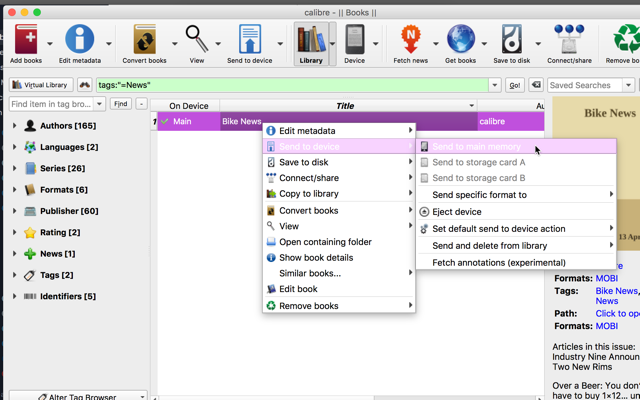Screen dimensions: 640x400
Task: Expand the Series [26] category
Action: [x=15, y=168]
